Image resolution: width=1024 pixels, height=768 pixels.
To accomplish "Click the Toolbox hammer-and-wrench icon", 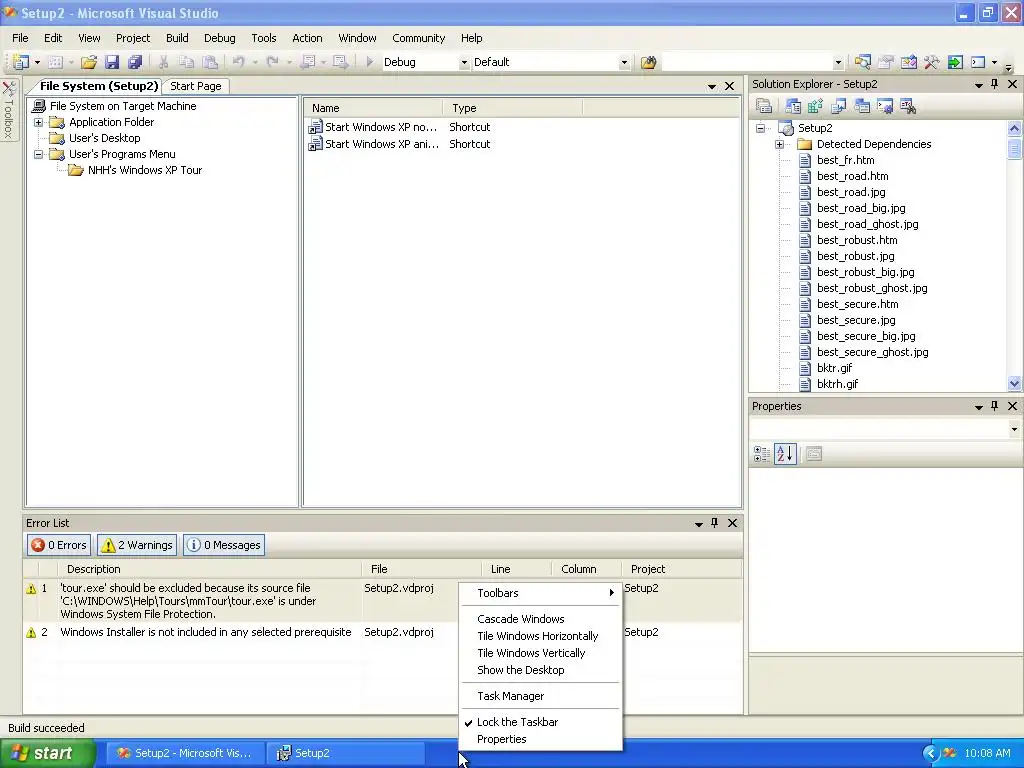I will [x=932, y=62].
